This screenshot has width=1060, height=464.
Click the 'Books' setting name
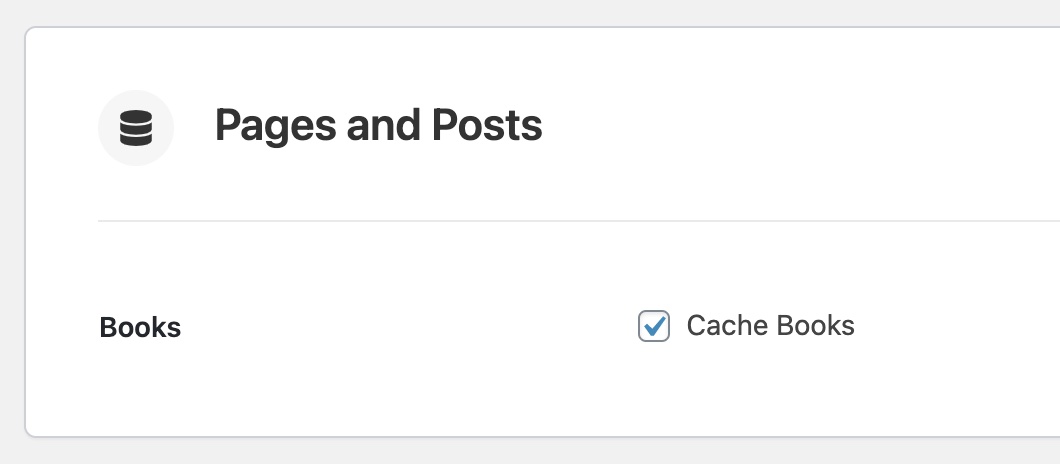[x=140, y=327]
